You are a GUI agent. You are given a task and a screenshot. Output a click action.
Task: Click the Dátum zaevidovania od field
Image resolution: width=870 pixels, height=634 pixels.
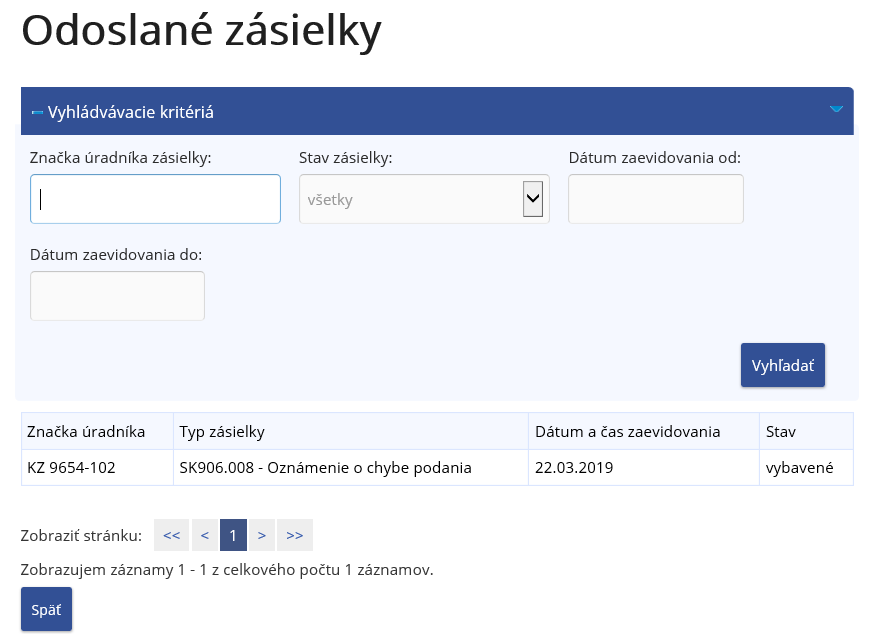coord(656,199)
